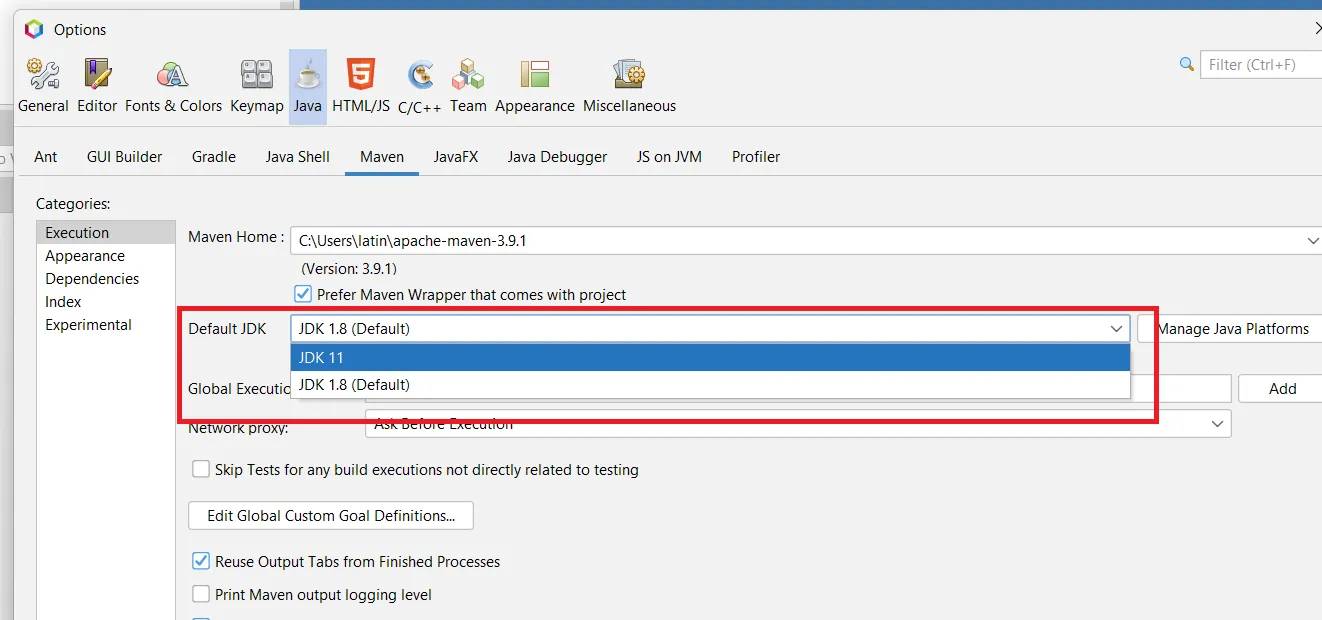Click the Add button
1322x620 pixels.
pyautogui.click(x=1282, y=388)
